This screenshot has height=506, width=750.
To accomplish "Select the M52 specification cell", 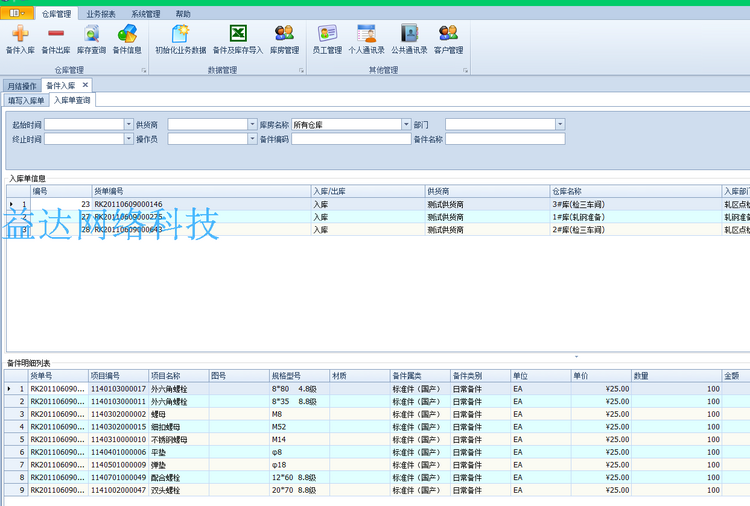I will pyautogui.click(x=299, y=427).
